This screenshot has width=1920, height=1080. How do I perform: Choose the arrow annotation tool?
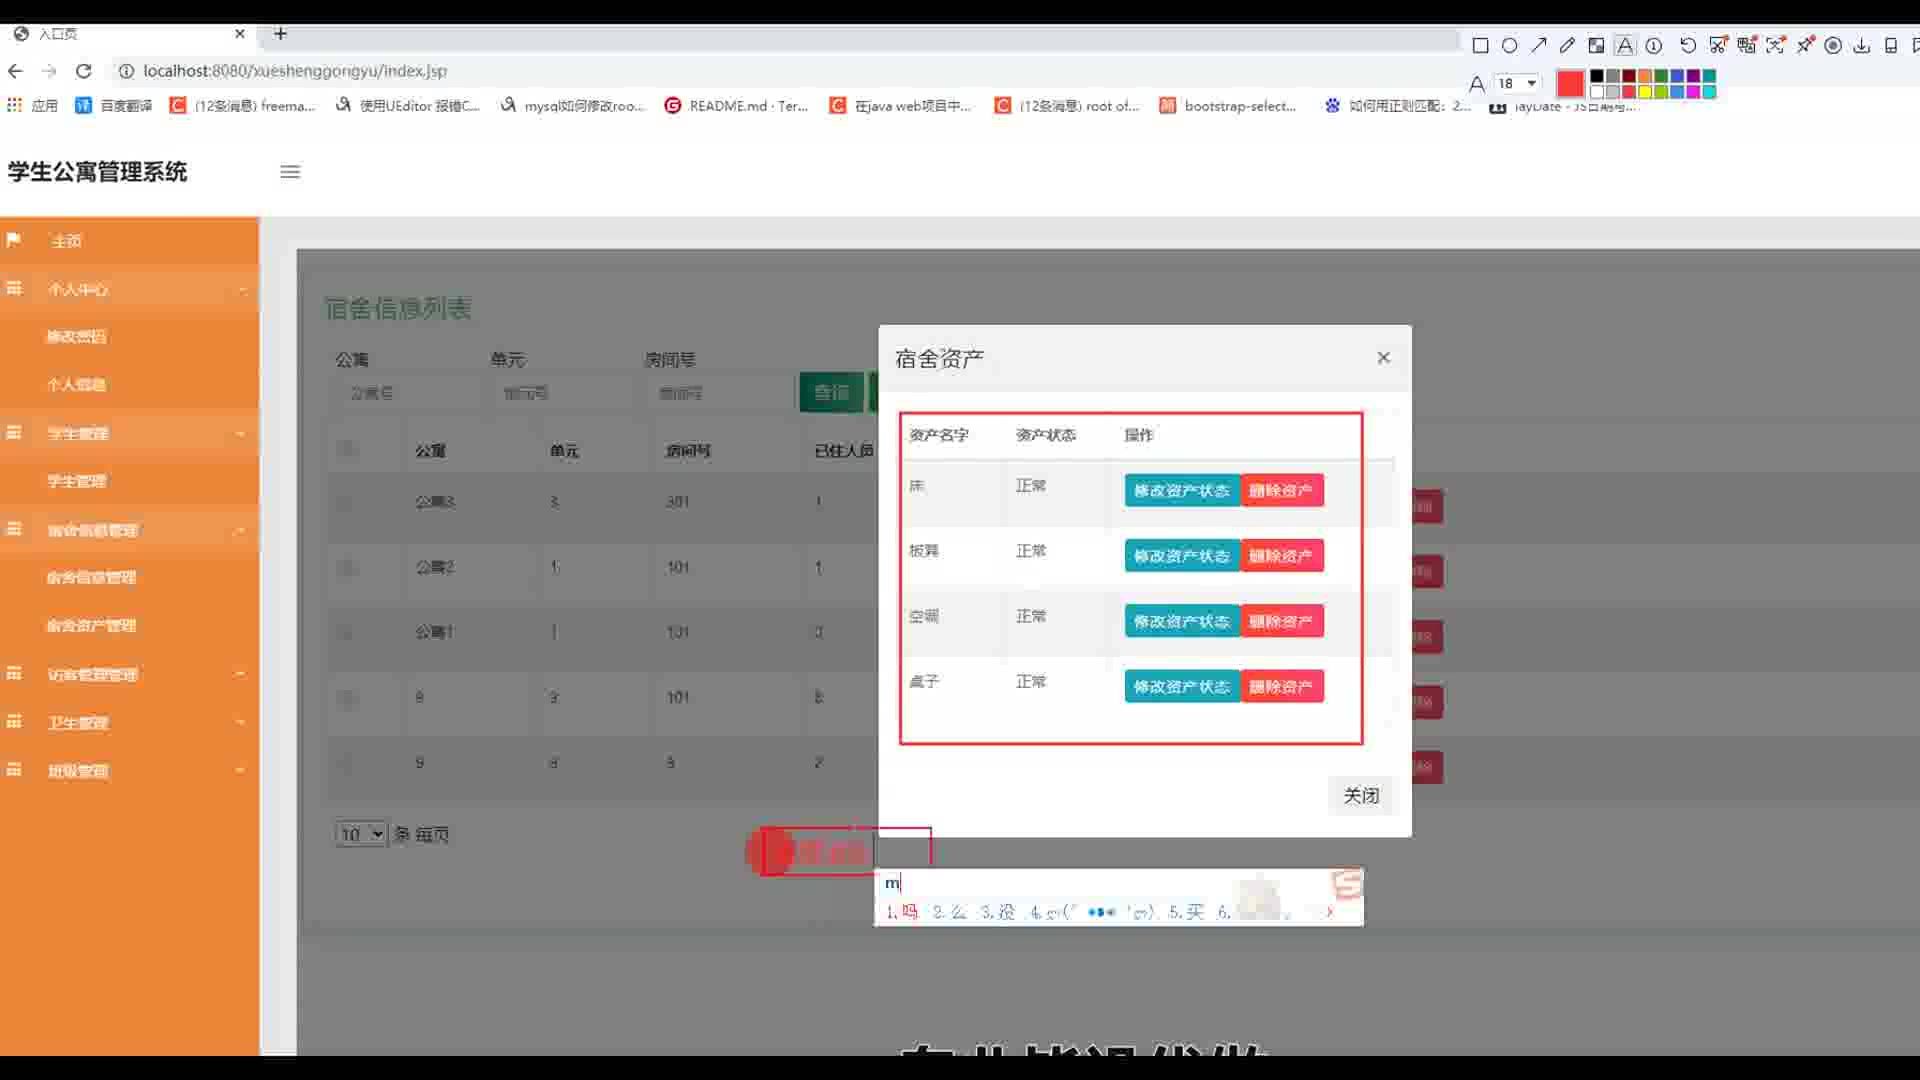pos(1539,45)
